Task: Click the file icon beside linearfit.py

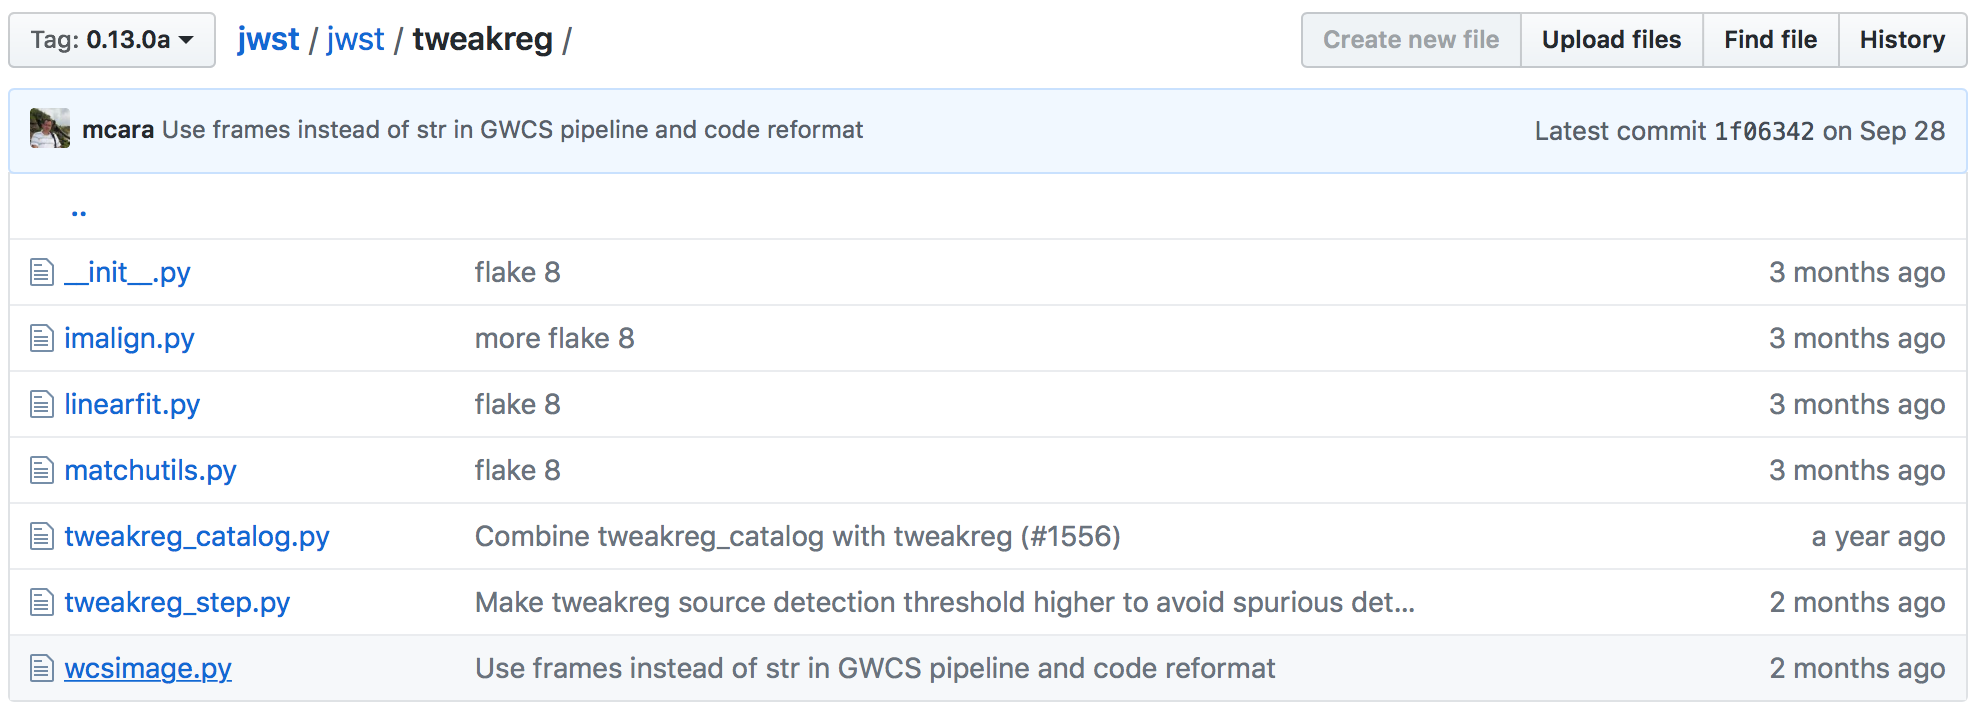Action: coord(41,404)
